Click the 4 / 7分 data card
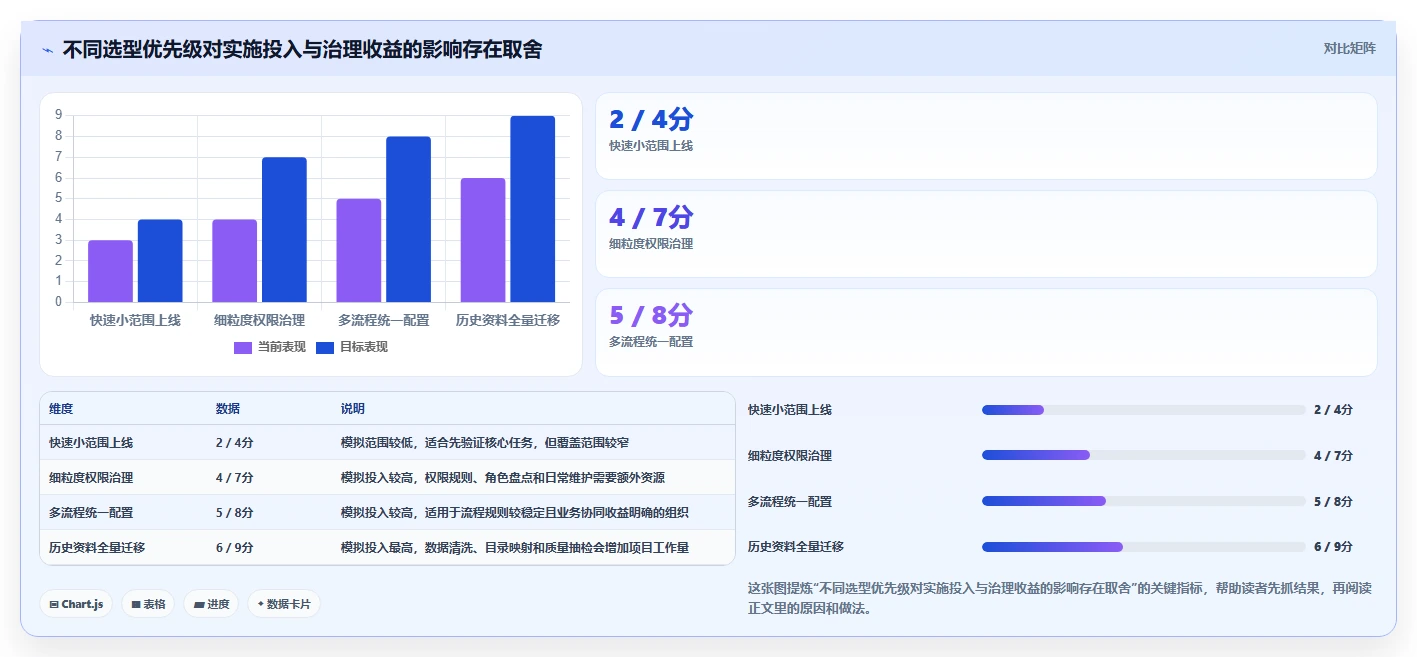 coord(986,234)
